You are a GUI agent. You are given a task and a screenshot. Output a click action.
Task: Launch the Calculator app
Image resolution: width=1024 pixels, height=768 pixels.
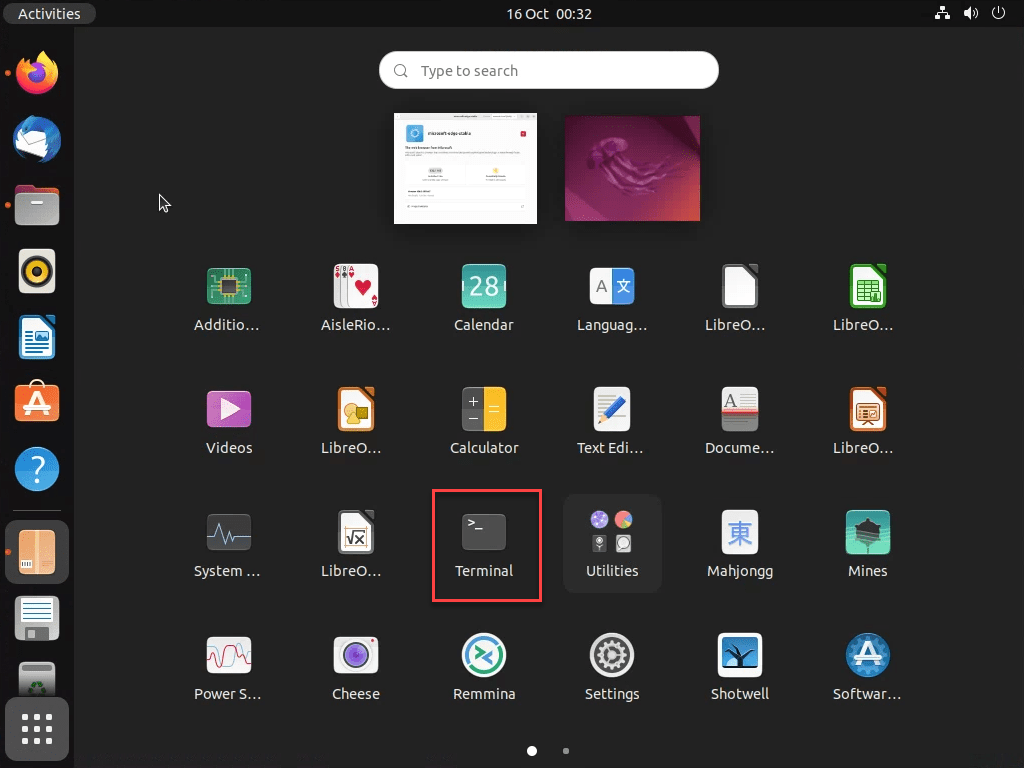[484, 409]
